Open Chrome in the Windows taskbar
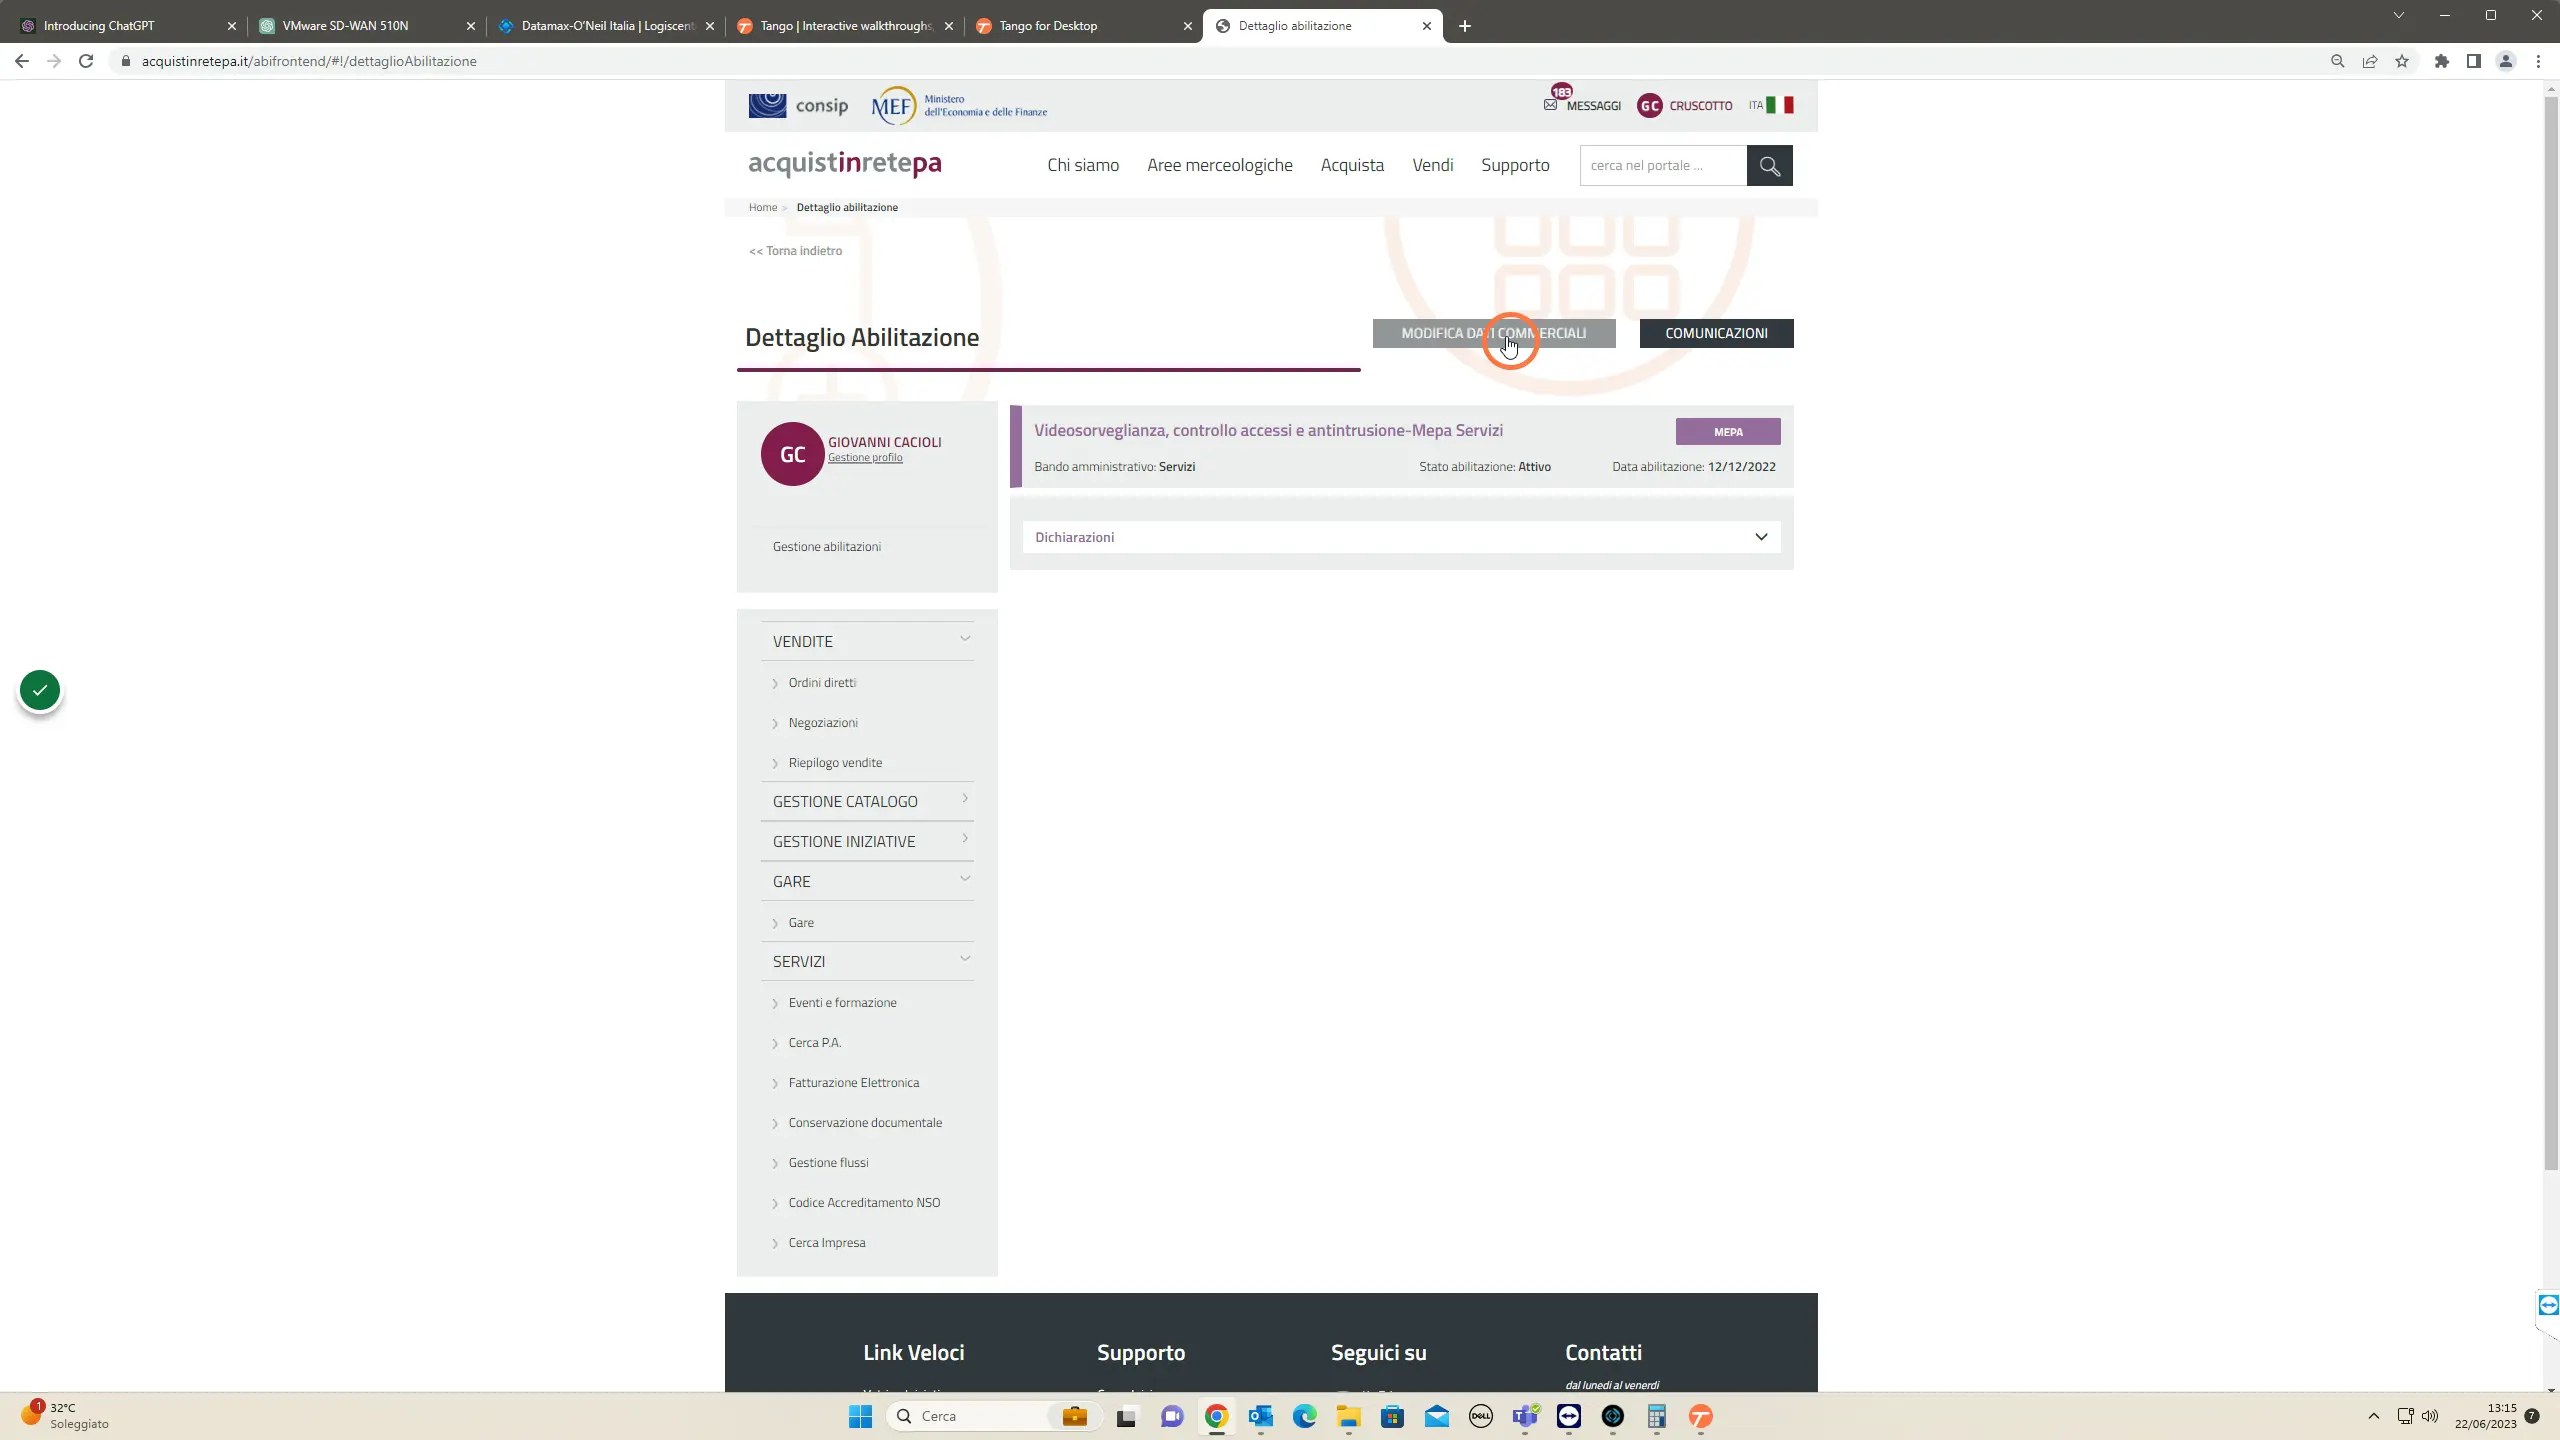The image size is (2560, 1440). click(1216, 1416)
